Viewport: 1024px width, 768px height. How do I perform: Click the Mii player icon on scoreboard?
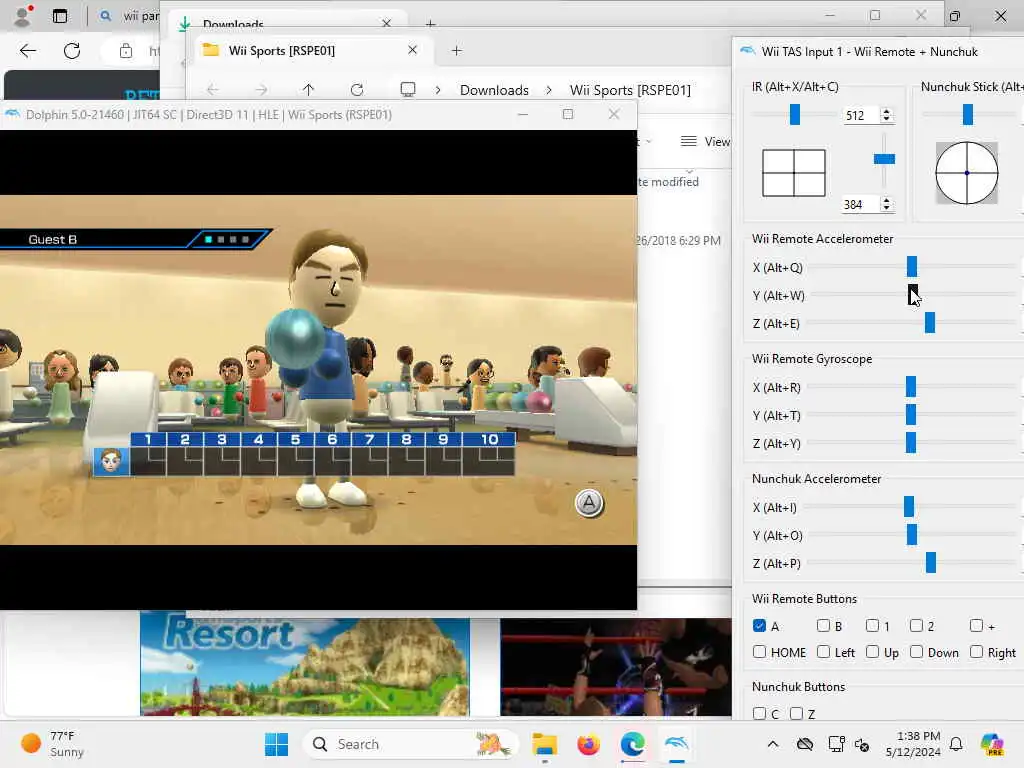[x=111, y=461]
